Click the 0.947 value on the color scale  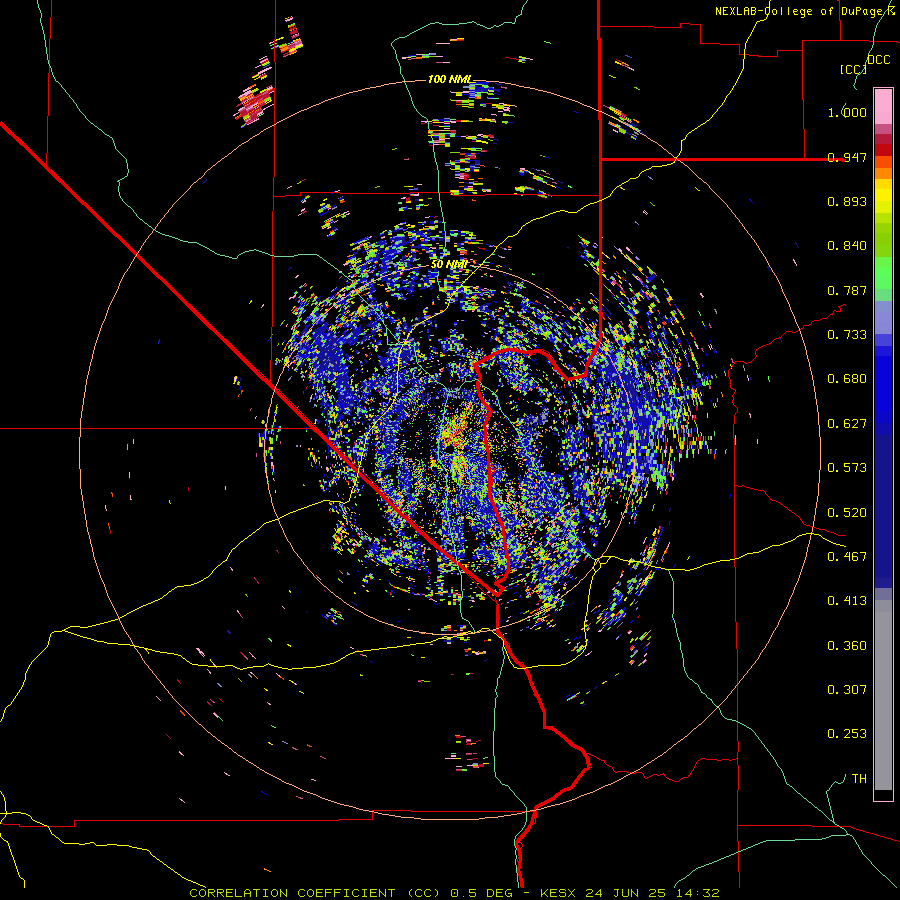pos(847,157)
